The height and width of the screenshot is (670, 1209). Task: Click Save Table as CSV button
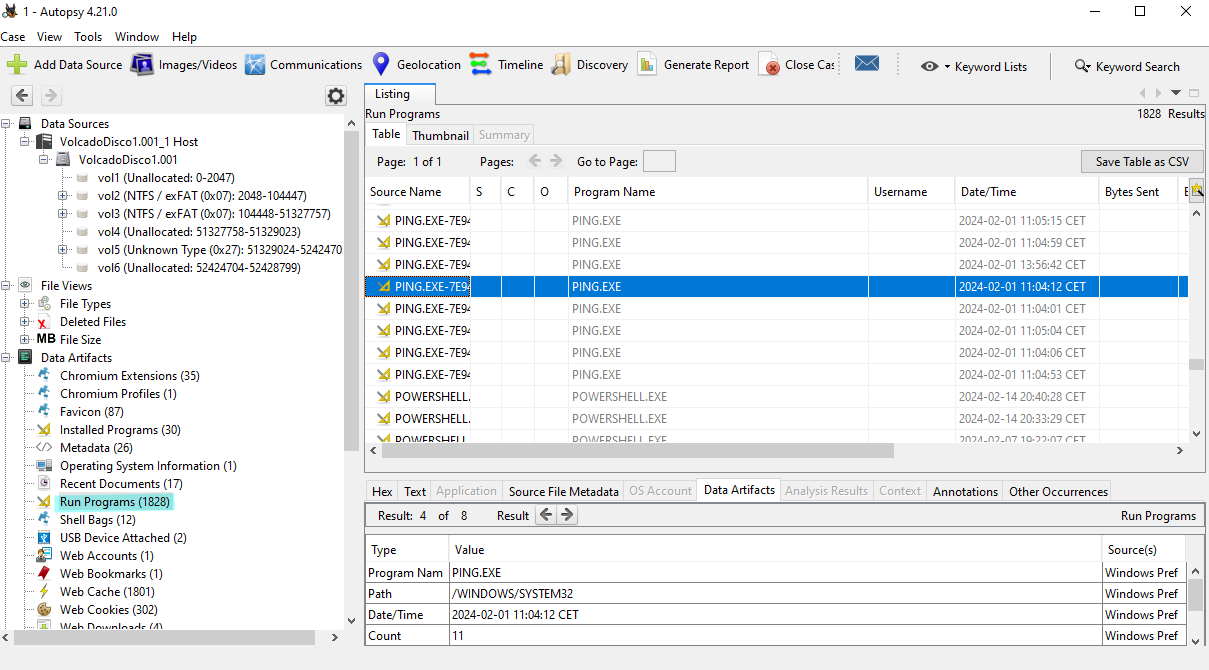pos(1141,162)
